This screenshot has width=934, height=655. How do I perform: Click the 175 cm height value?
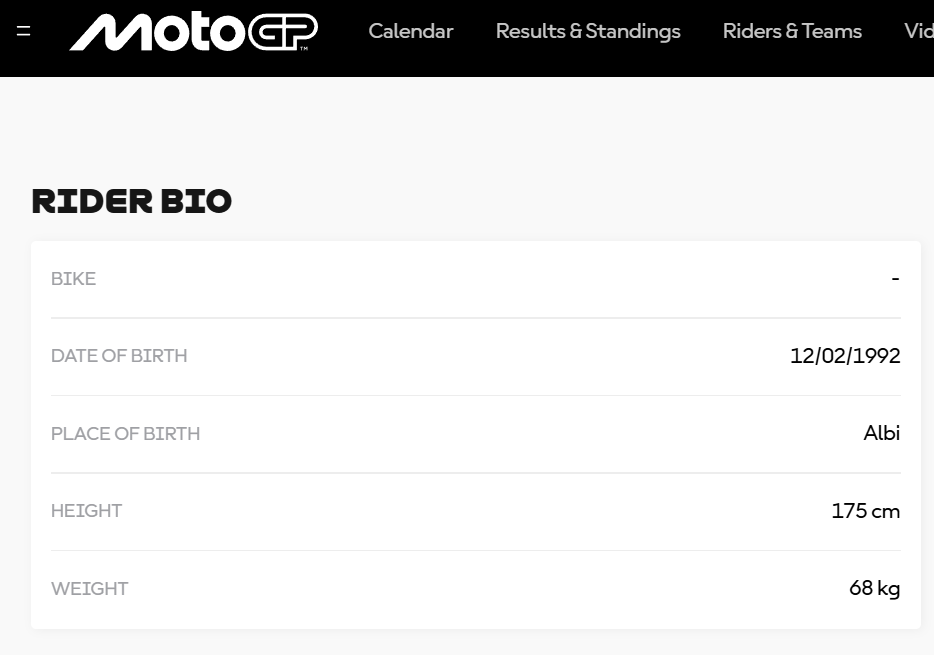pyautogui.click(x=865, y=511)
